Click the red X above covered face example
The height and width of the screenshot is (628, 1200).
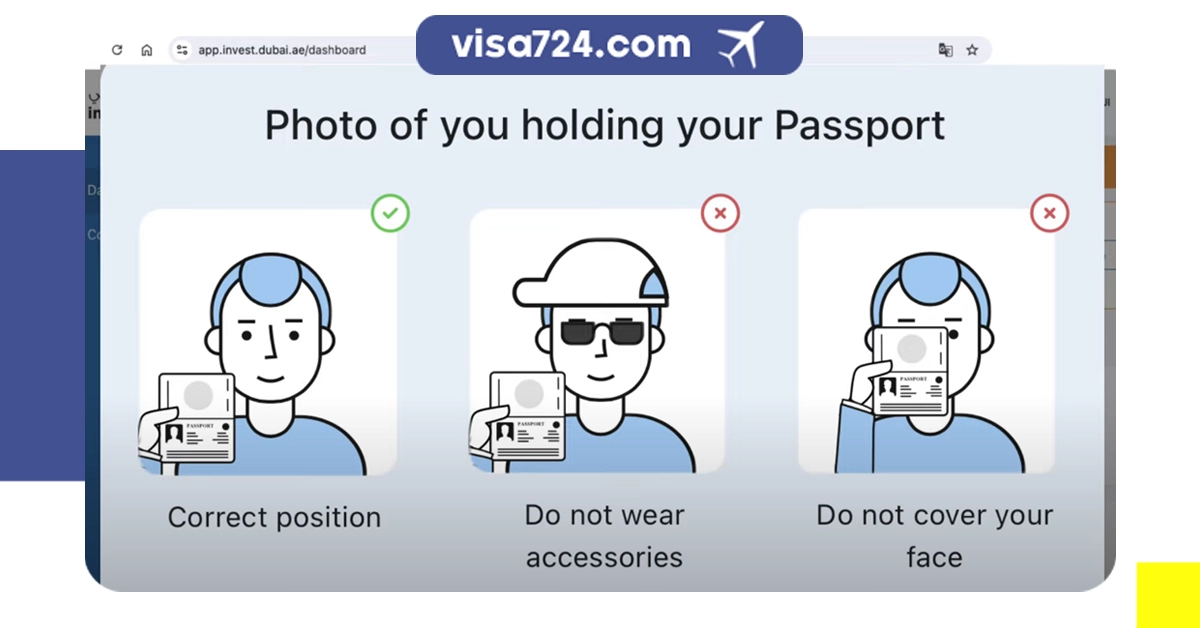click(x=1049, y=213)
